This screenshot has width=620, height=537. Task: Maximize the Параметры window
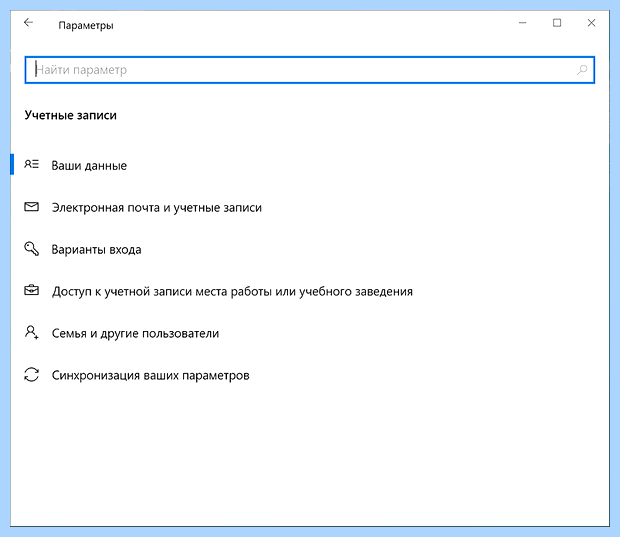point(557,23)
